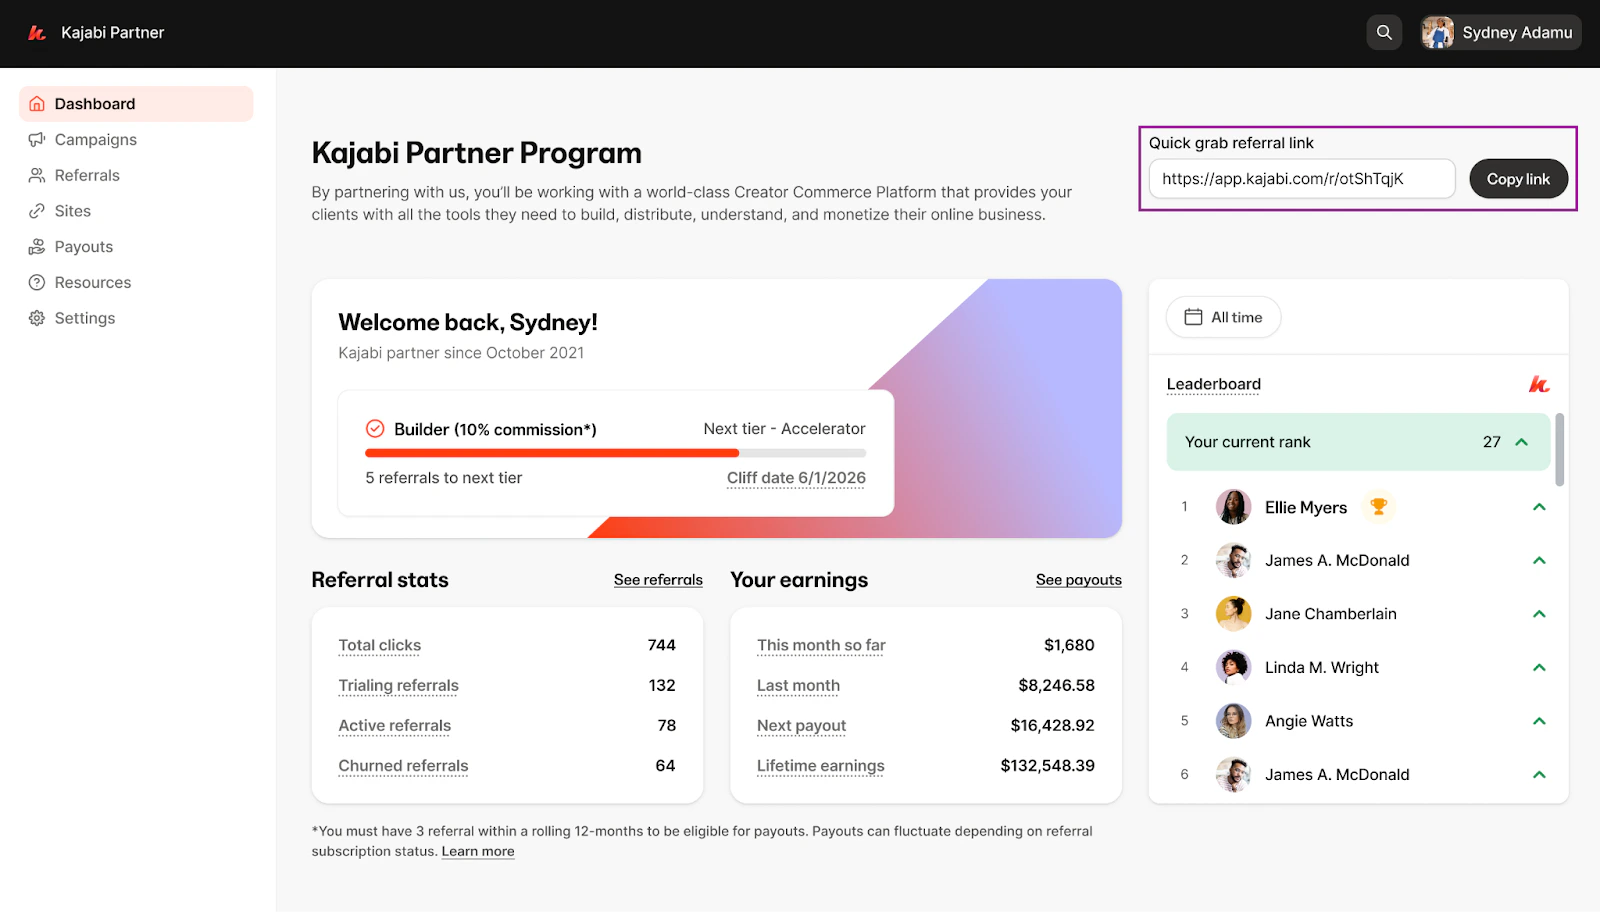Open the All time date filter
The image size is (1600, 912).
1222,317
